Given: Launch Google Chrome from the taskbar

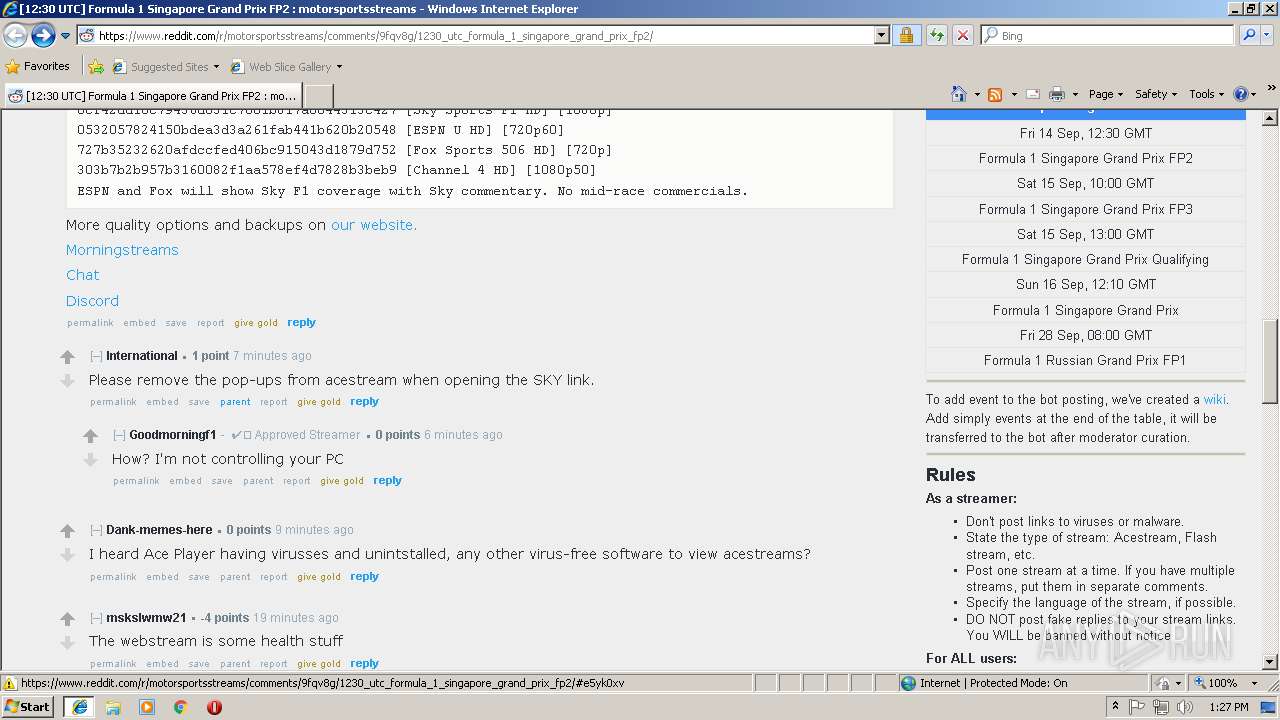Looking at the screenshot, I should tap(180, 707).
